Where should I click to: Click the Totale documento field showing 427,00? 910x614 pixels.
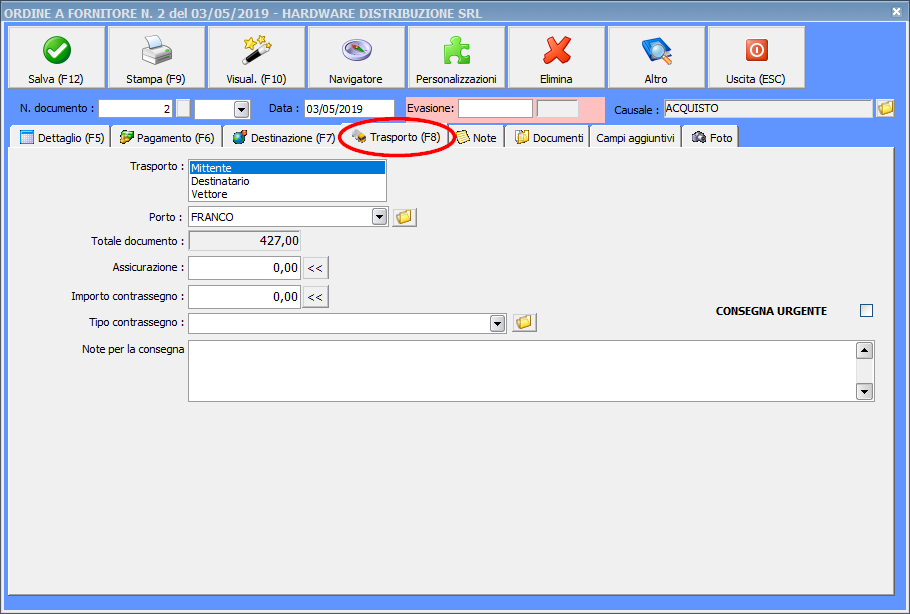point(244,240)
